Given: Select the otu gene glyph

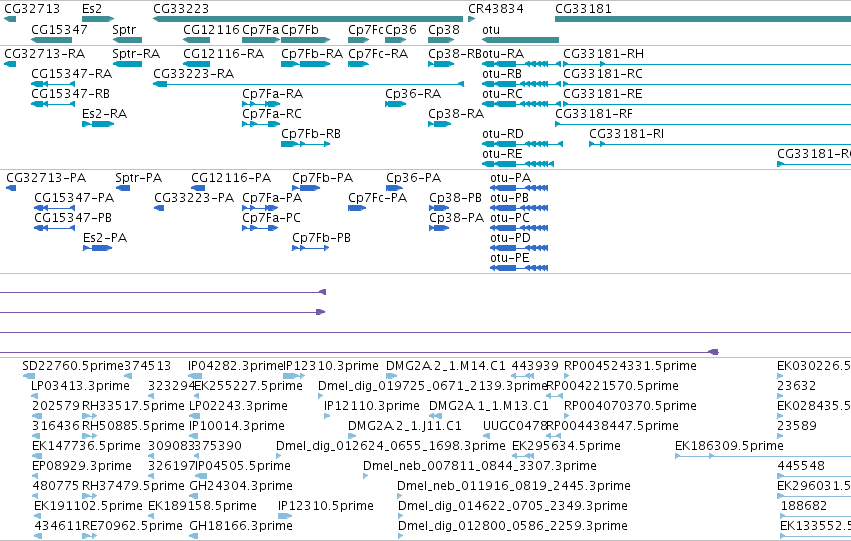Looking at the screenshot, I should coord(520,40).
